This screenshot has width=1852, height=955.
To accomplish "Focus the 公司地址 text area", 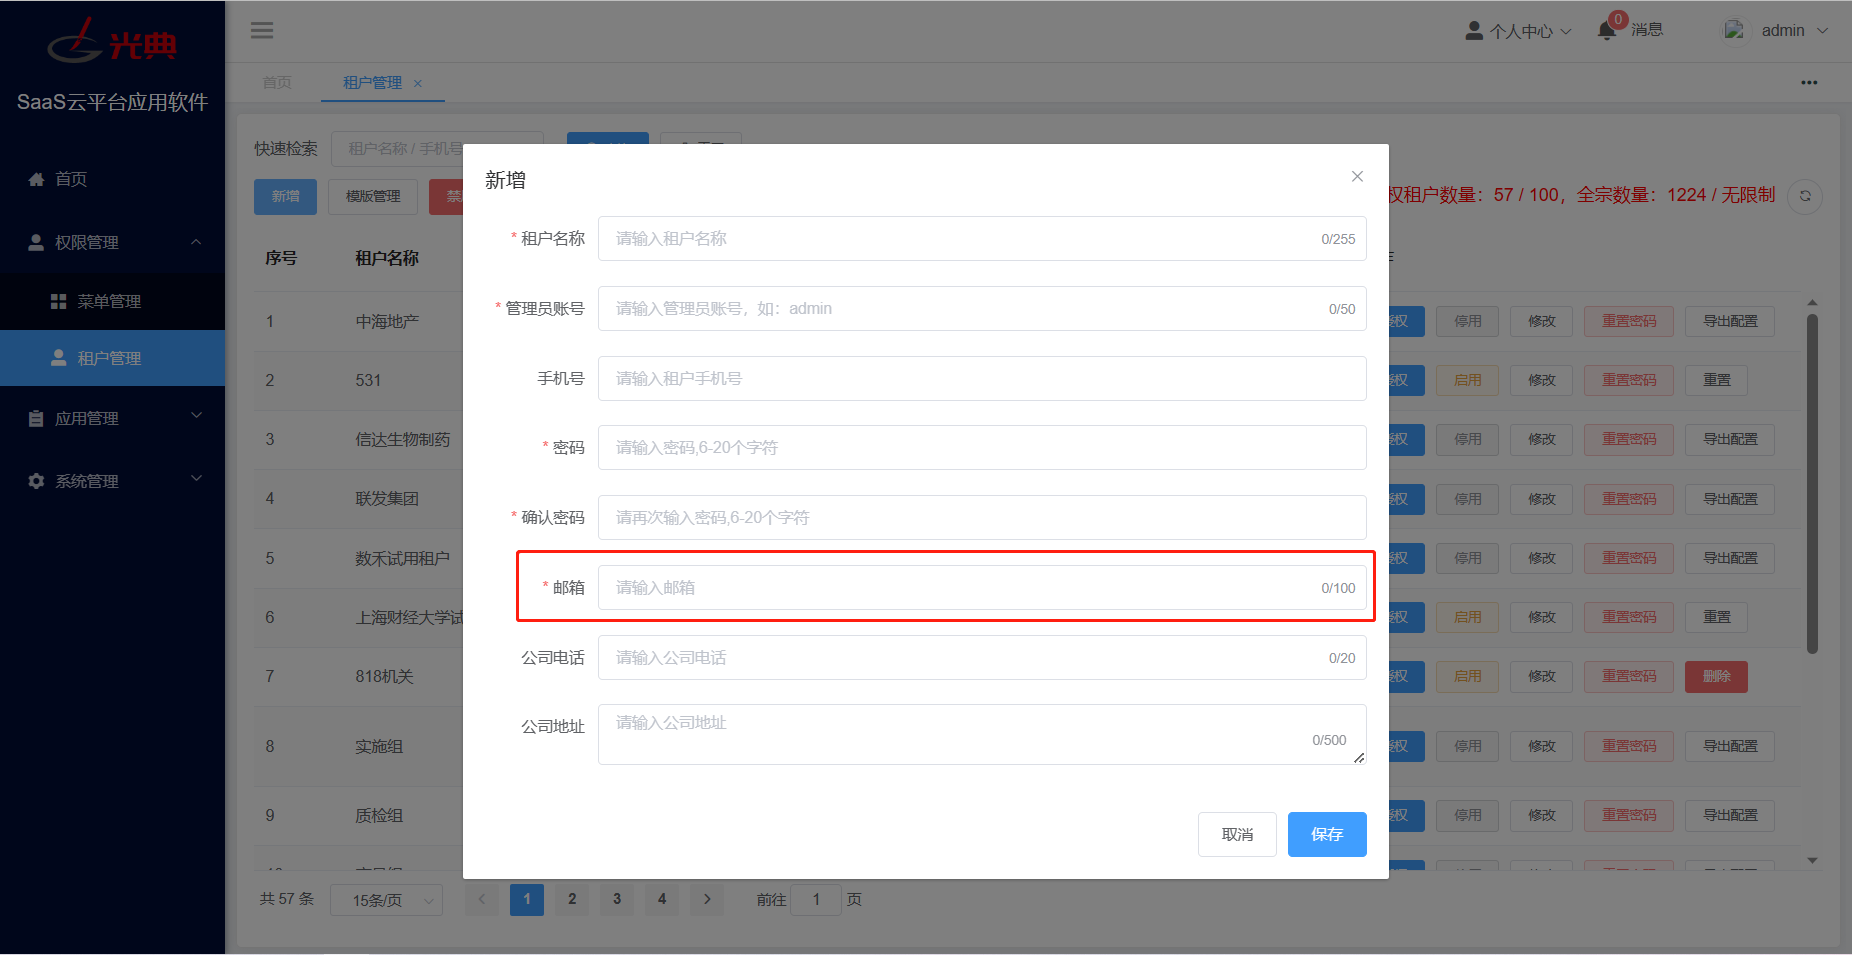I will coord(982,735).
